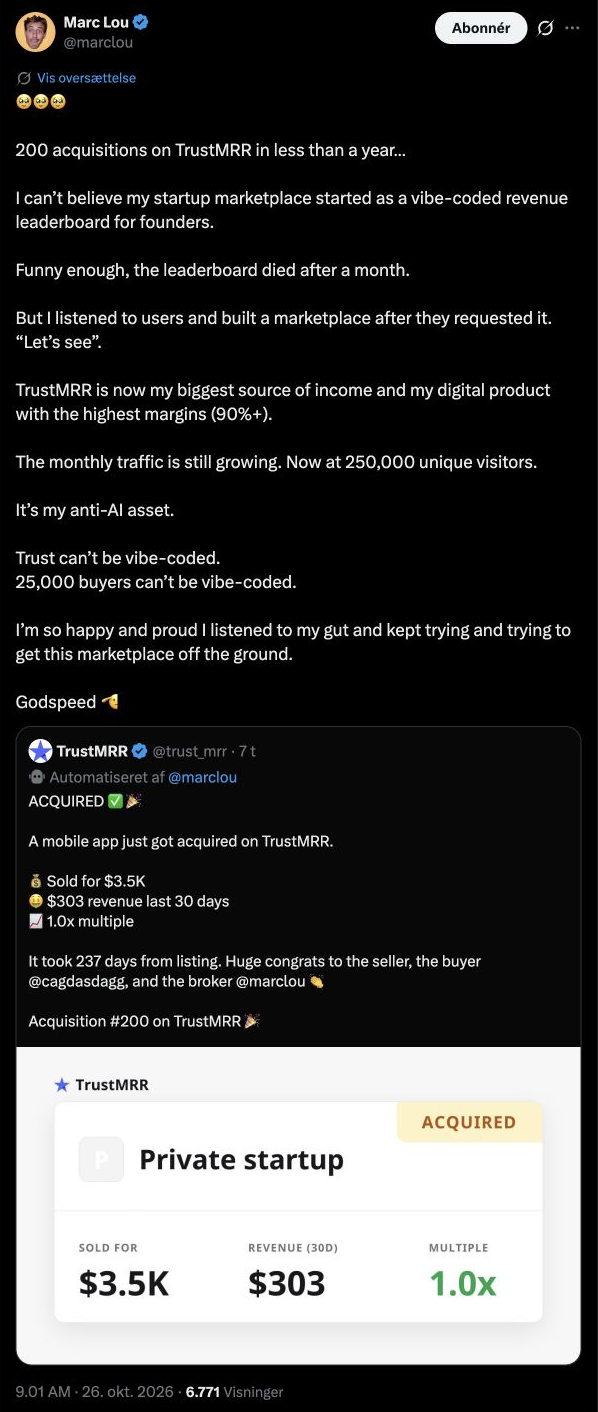Open the Private startup acquisition card image
Screen dimensions: 598x1412
pyautogui.click(x=298, y=1205)
